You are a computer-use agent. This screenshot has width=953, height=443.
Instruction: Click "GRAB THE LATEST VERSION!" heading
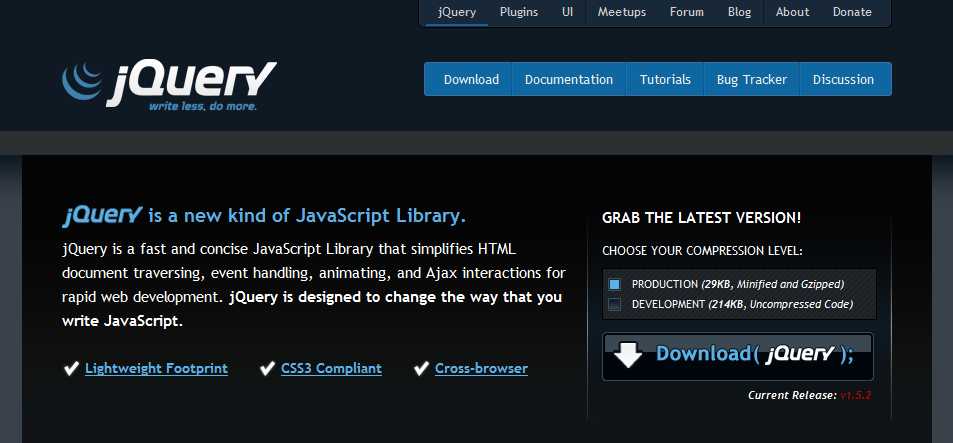[x=701, y=218]
